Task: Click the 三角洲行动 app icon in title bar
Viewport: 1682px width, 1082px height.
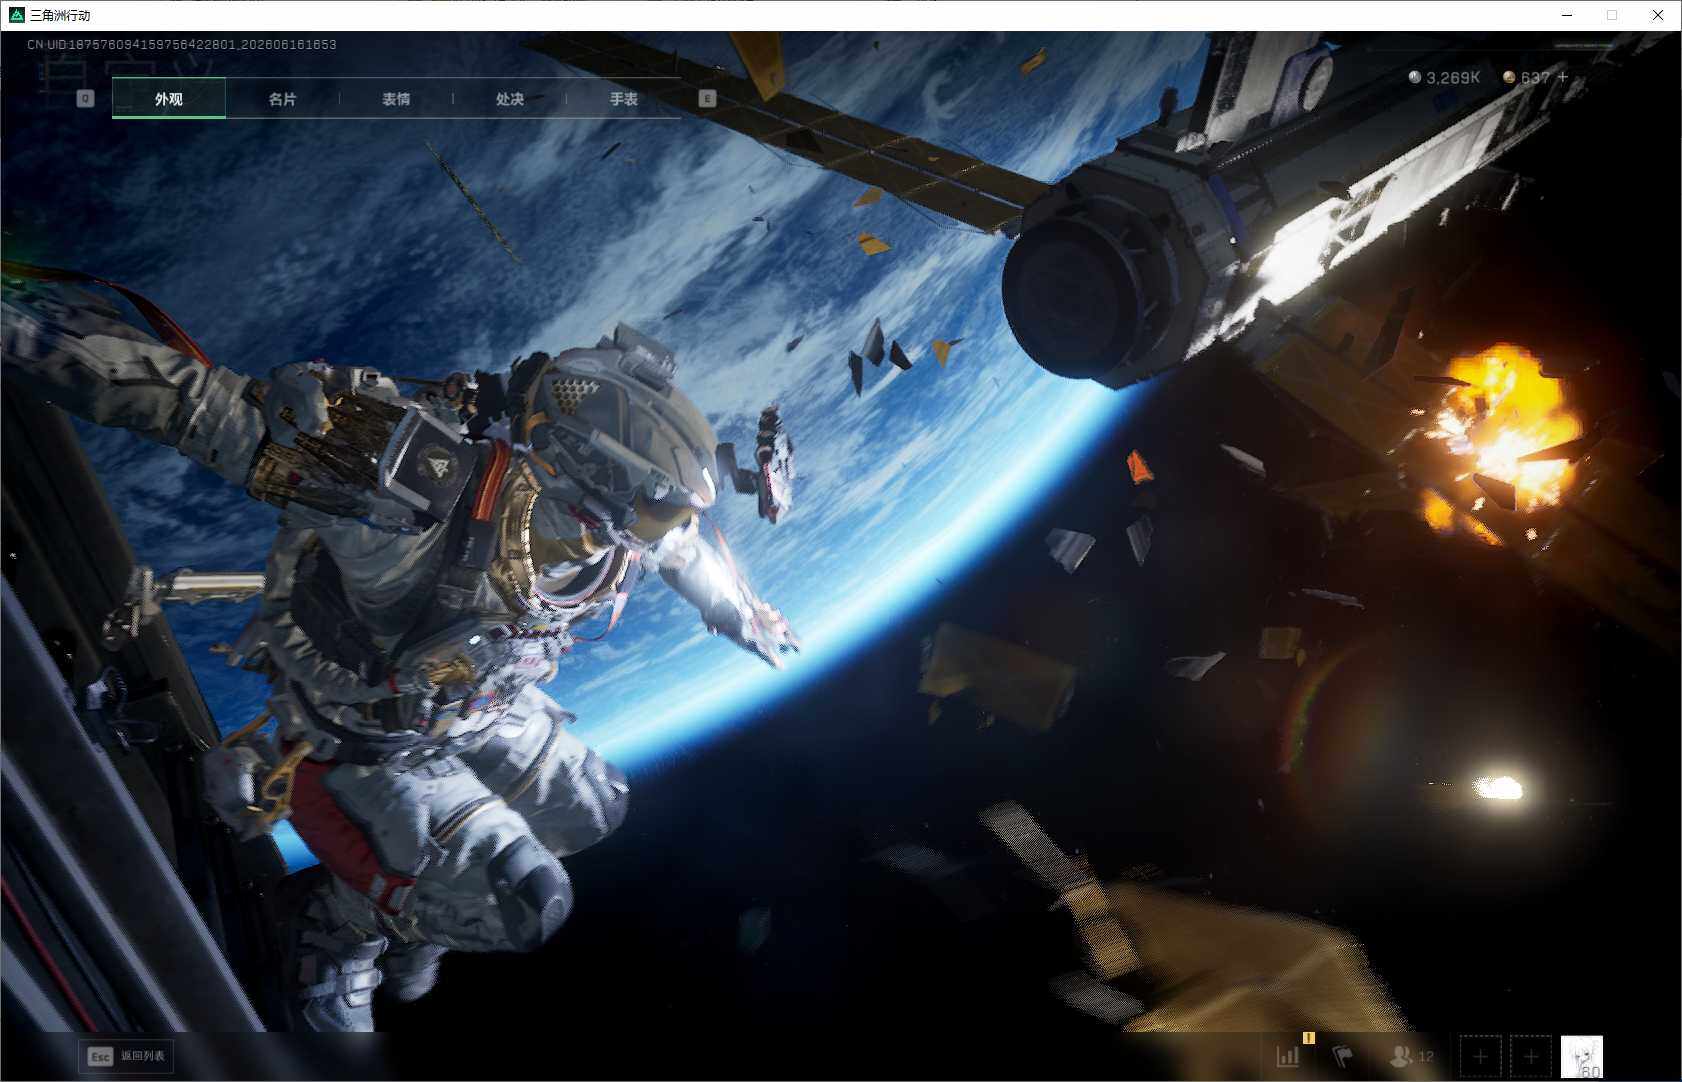Action: (x=16, y=15)
